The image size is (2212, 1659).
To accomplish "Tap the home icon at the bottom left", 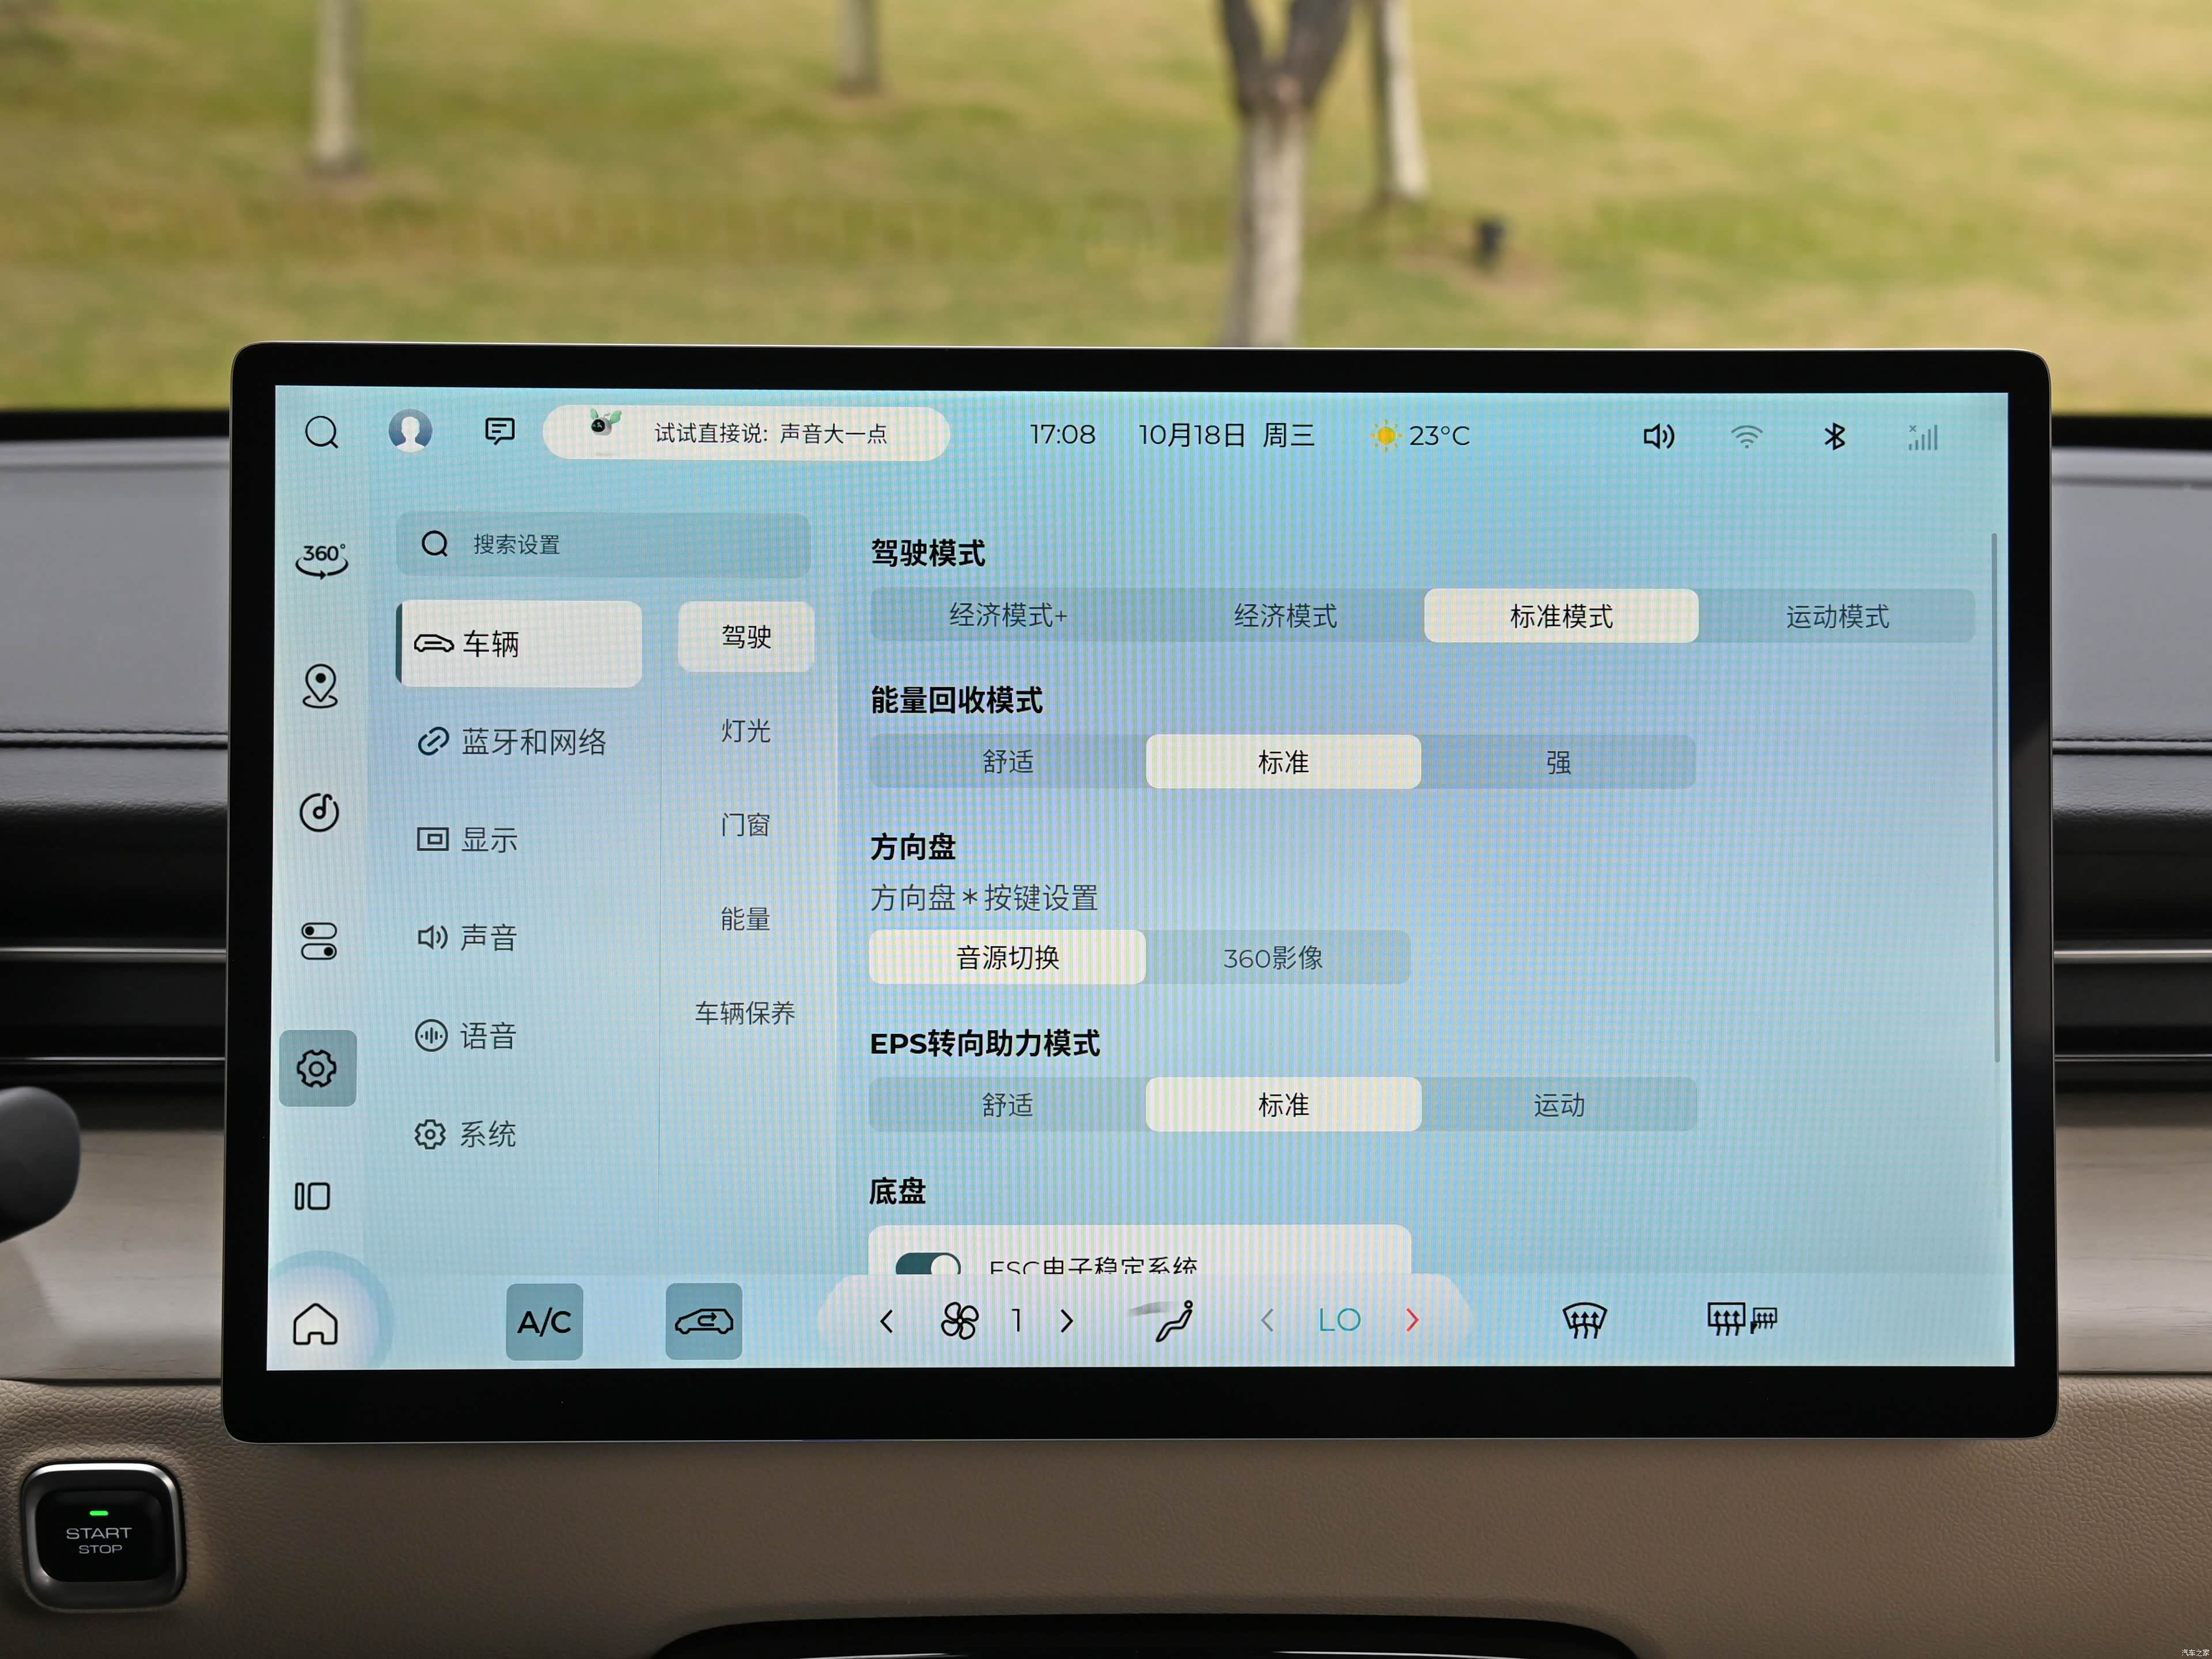I will click(x=315, y=1323).
